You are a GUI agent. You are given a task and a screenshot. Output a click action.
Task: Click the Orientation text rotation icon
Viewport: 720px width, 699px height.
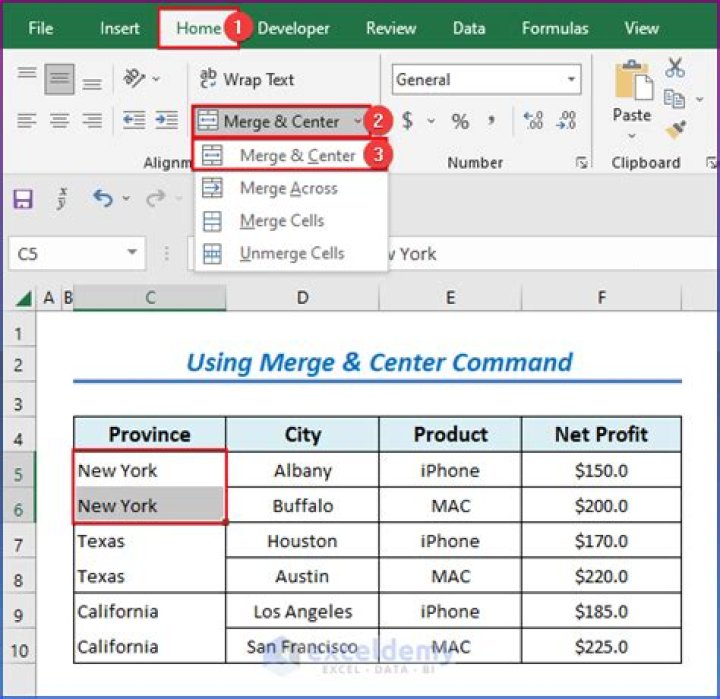click(x=134, y=78)
